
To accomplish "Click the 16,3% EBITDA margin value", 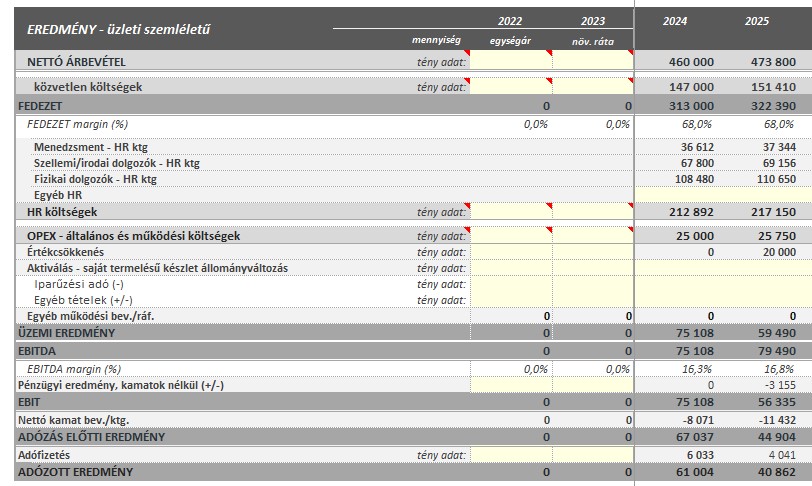I will (x=697, y=369).
